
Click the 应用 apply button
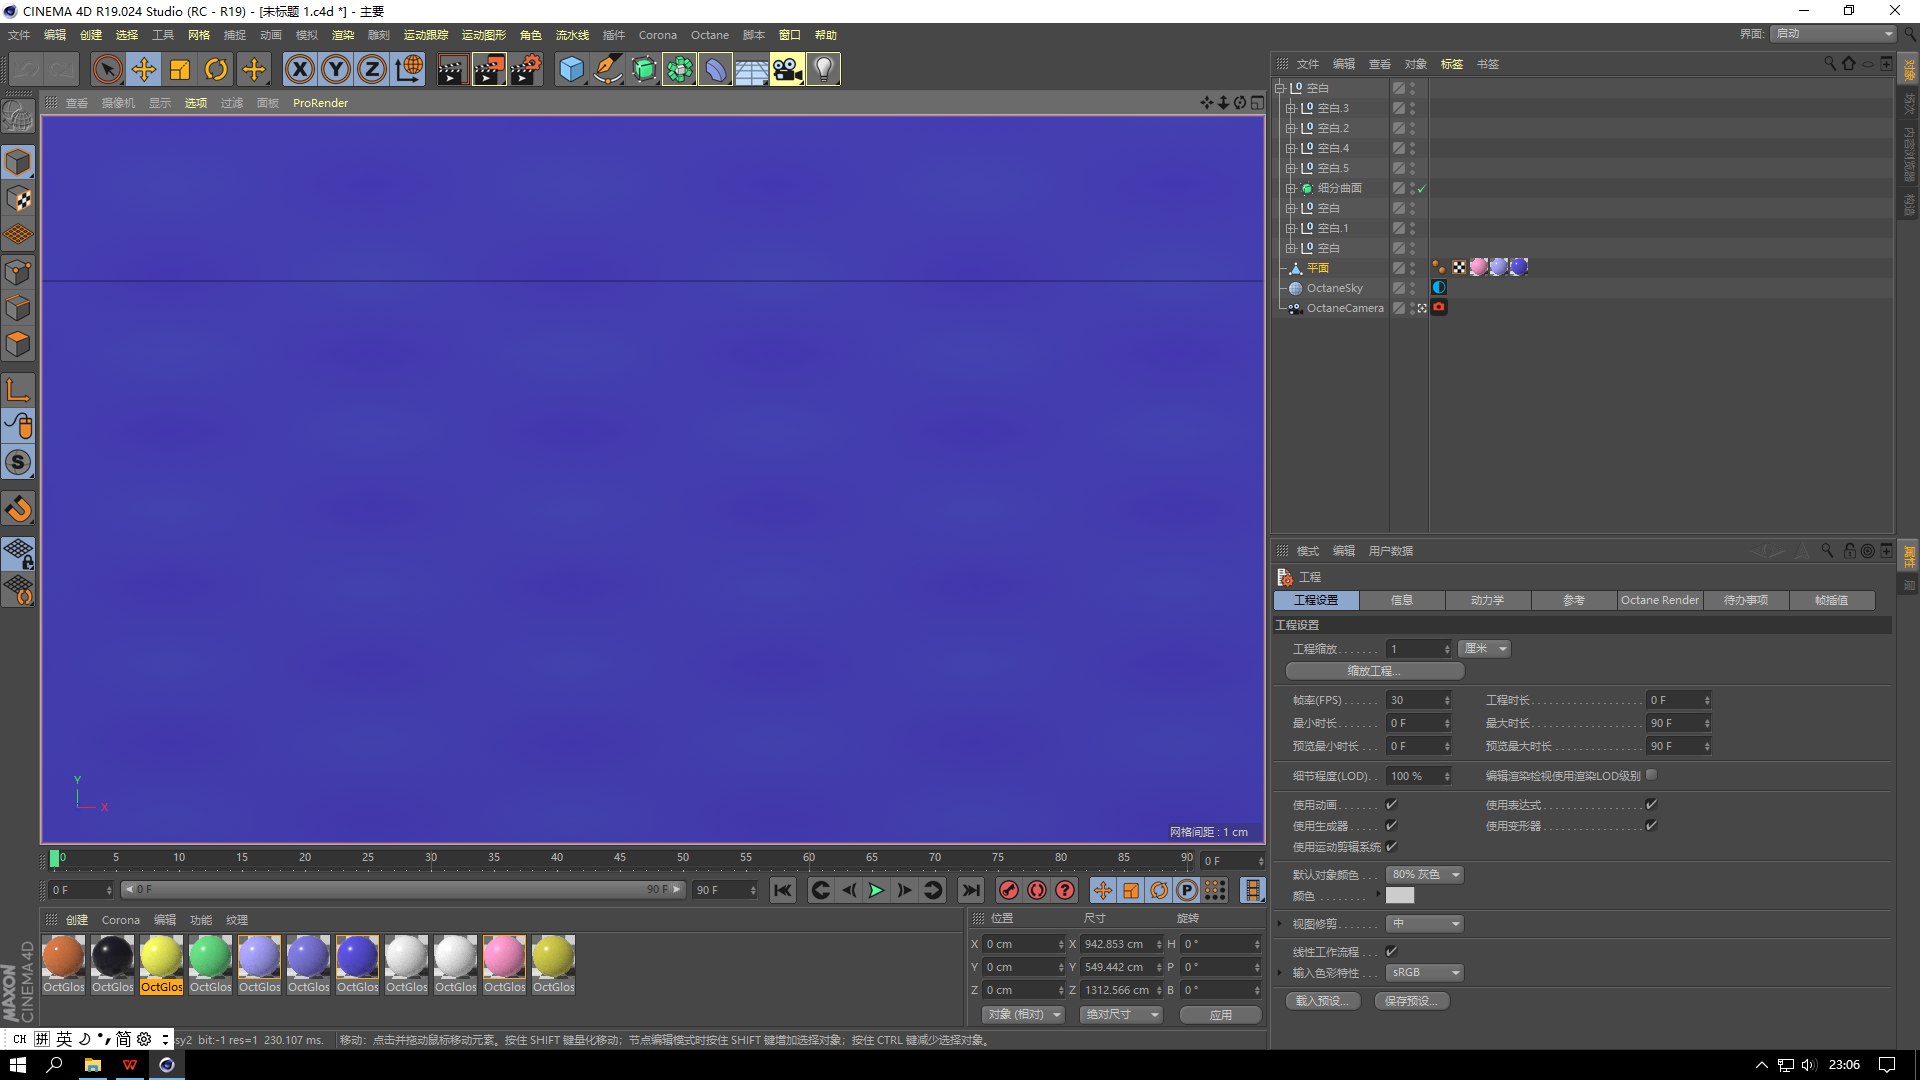click(x=1220, y=1014)
